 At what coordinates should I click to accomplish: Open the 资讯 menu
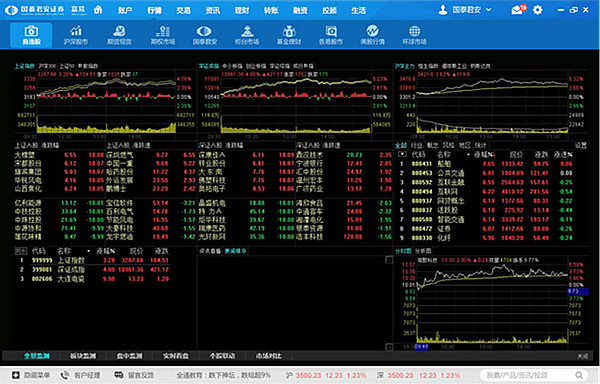point(213,10)
